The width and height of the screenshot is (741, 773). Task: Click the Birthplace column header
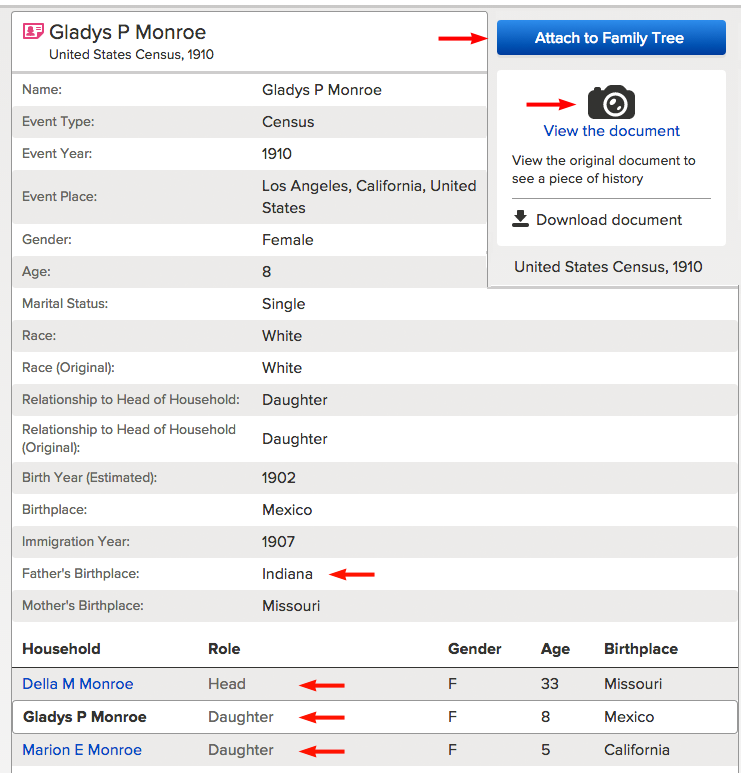click(641, 649)
